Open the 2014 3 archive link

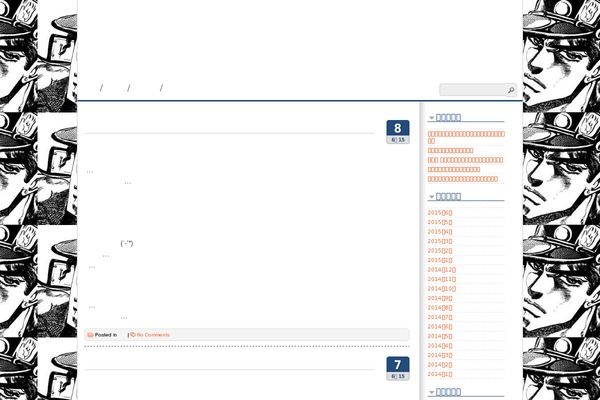click(x=440, y=355)
